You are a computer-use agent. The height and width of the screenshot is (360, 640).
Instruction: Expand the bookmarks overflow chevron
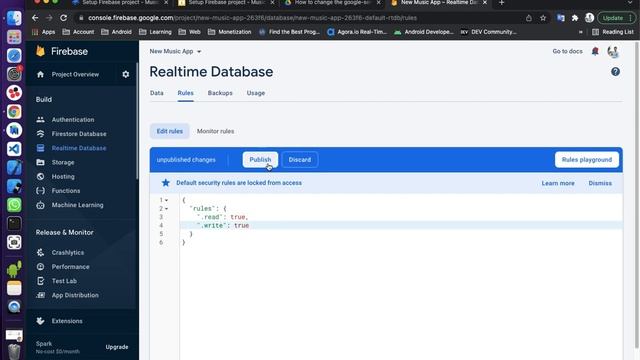(580, 32)
